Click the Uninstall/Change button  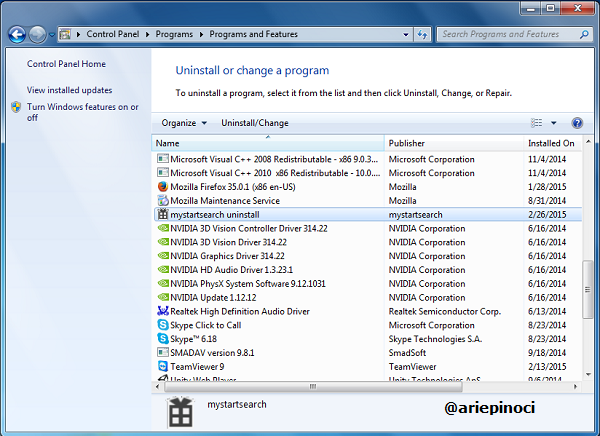[x=255, y=123]
